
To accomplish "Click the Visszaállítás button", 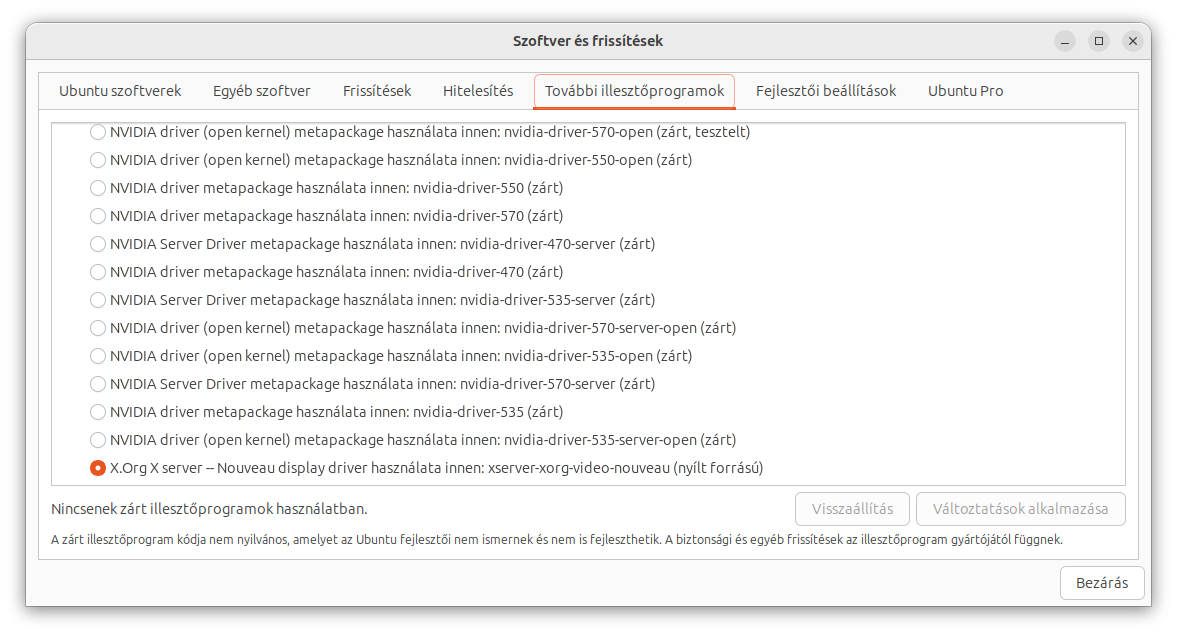I will point(852,509).
